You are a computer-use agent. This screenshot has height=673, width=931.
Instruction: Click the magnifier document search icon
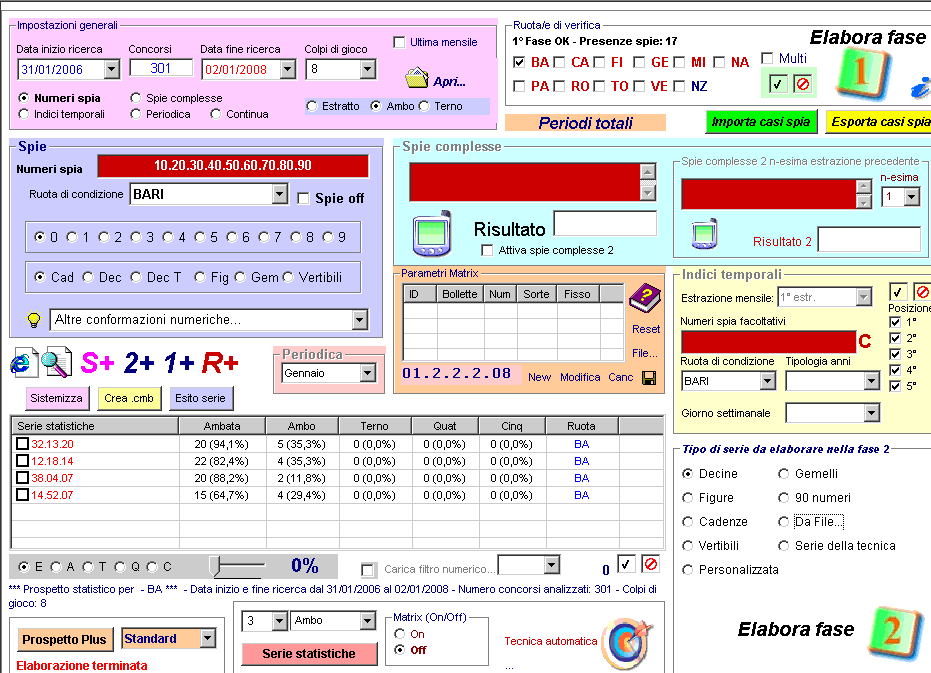click(57, 362)
